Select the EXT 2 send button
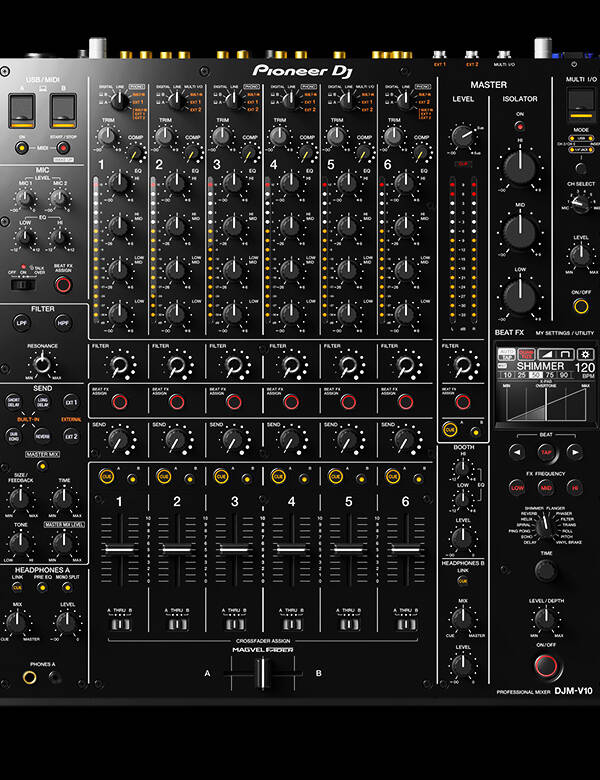The width and height of the screenshot is (600, 780). pyautogui.click(x=71, y=436)
